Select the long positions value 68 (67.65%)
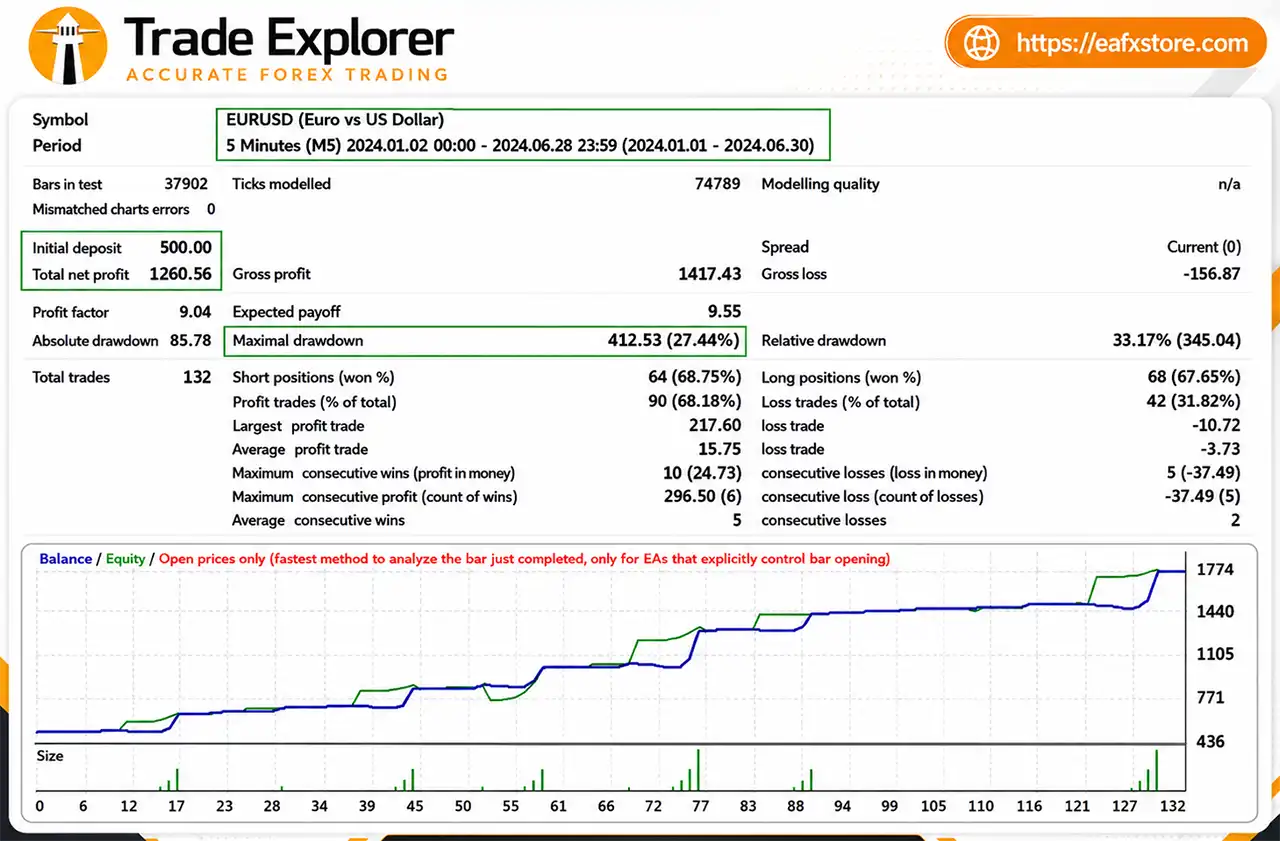The height and width of the screenshot is (841, 1280). [x=1195, y=378]
